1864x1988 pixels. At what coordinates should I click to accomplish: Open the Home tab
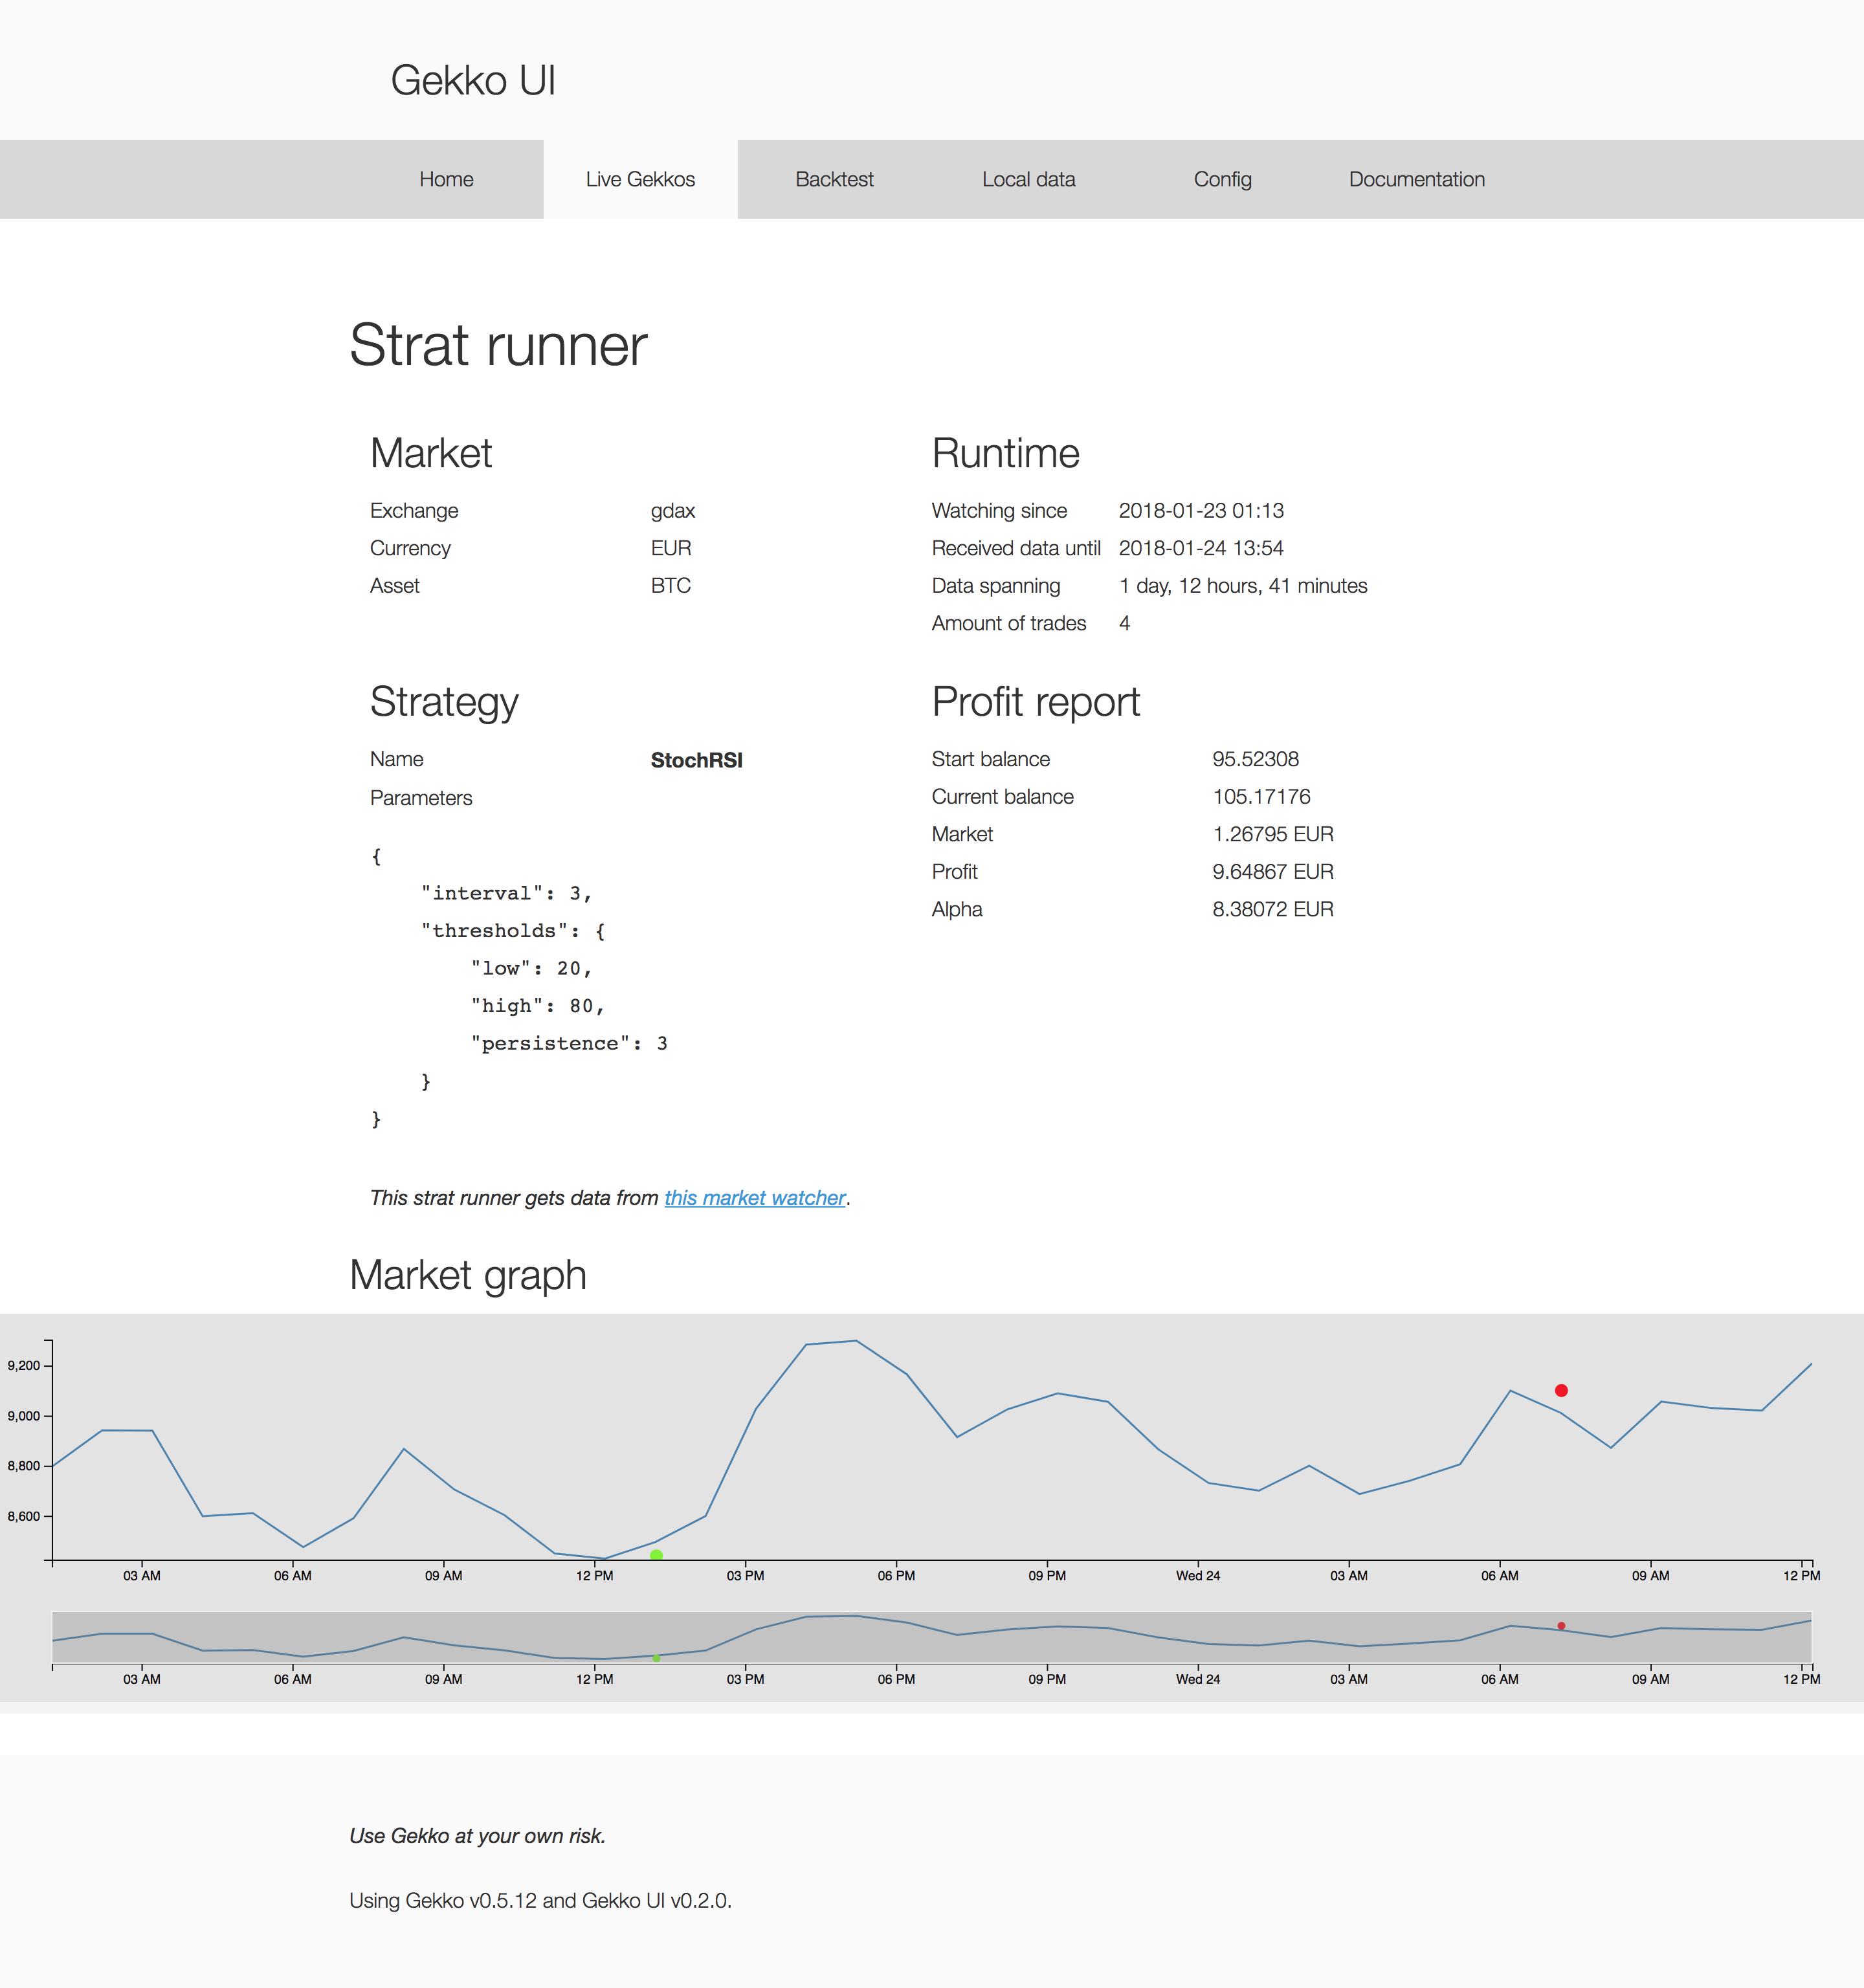click(x=446, y=179)
